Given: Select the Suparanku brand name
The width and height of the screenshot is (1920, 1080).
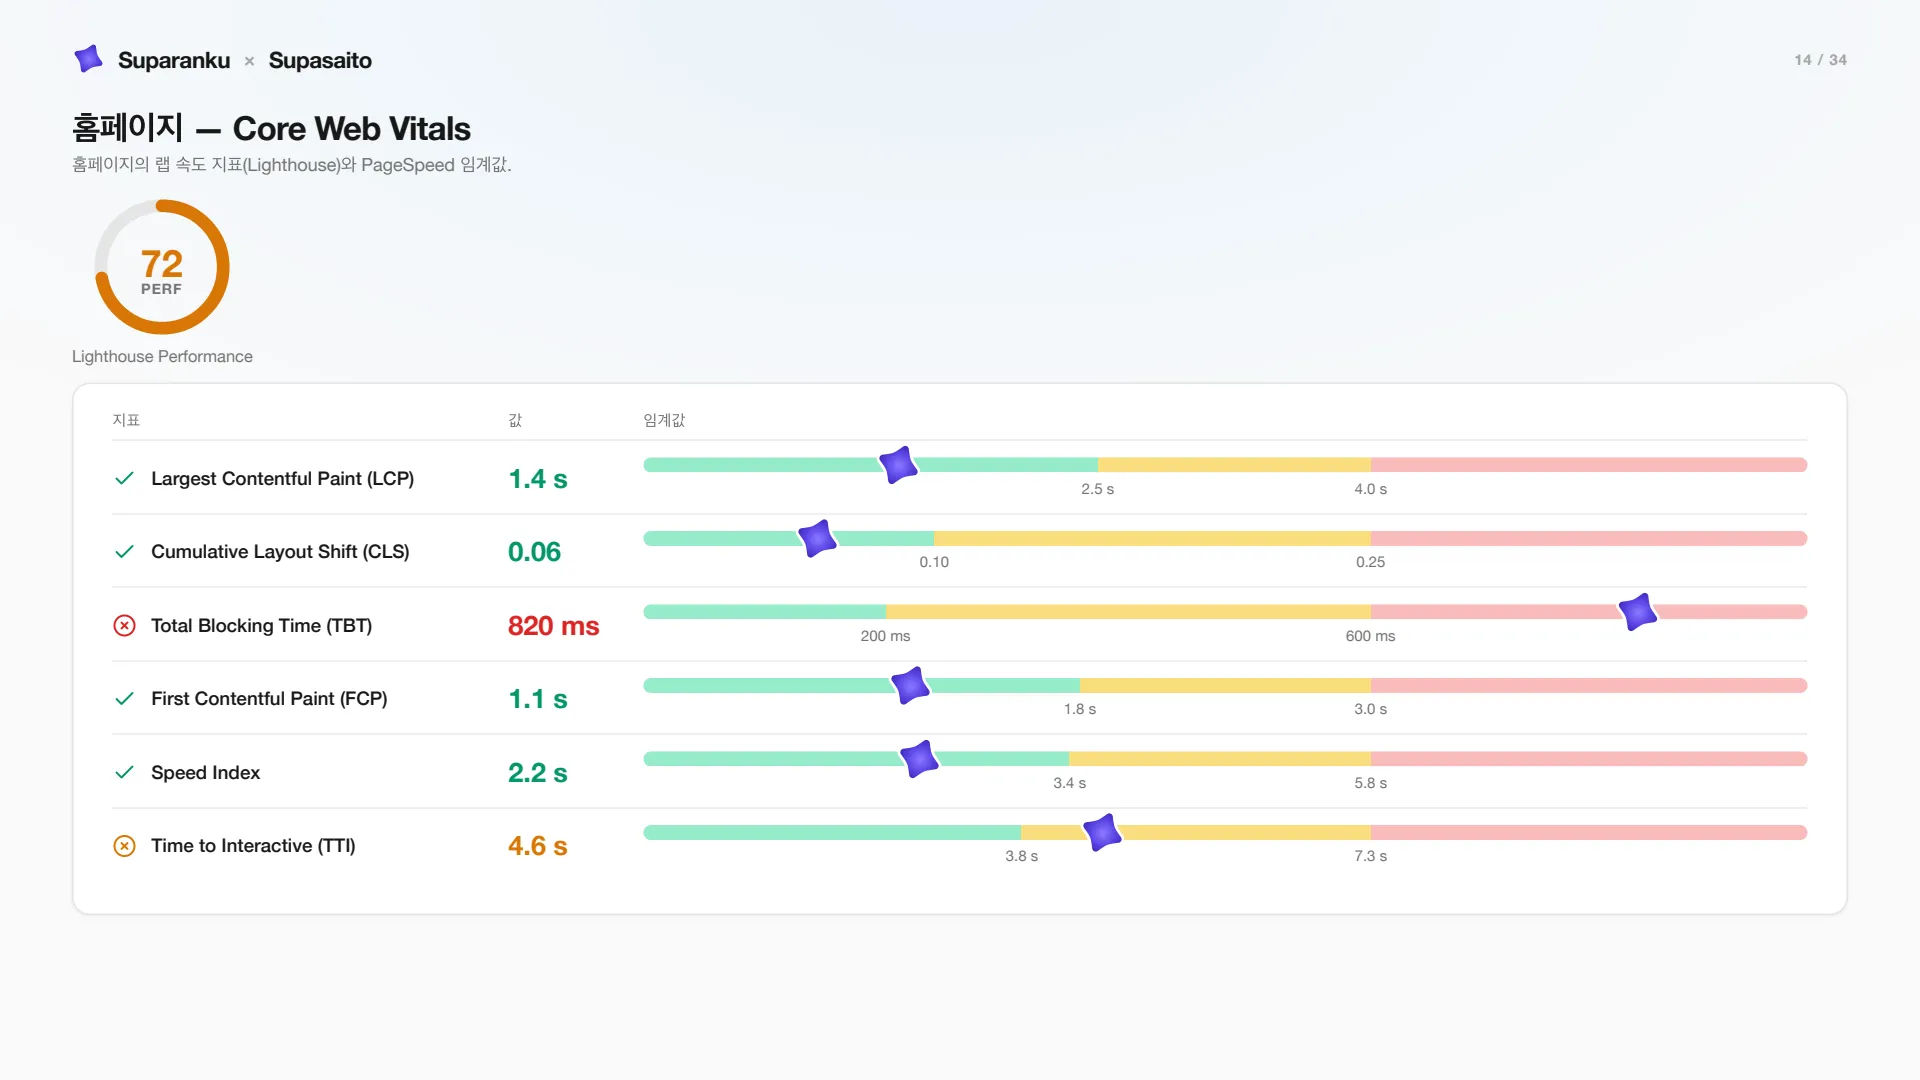Looking at the screenshot, I should point(174,60).
